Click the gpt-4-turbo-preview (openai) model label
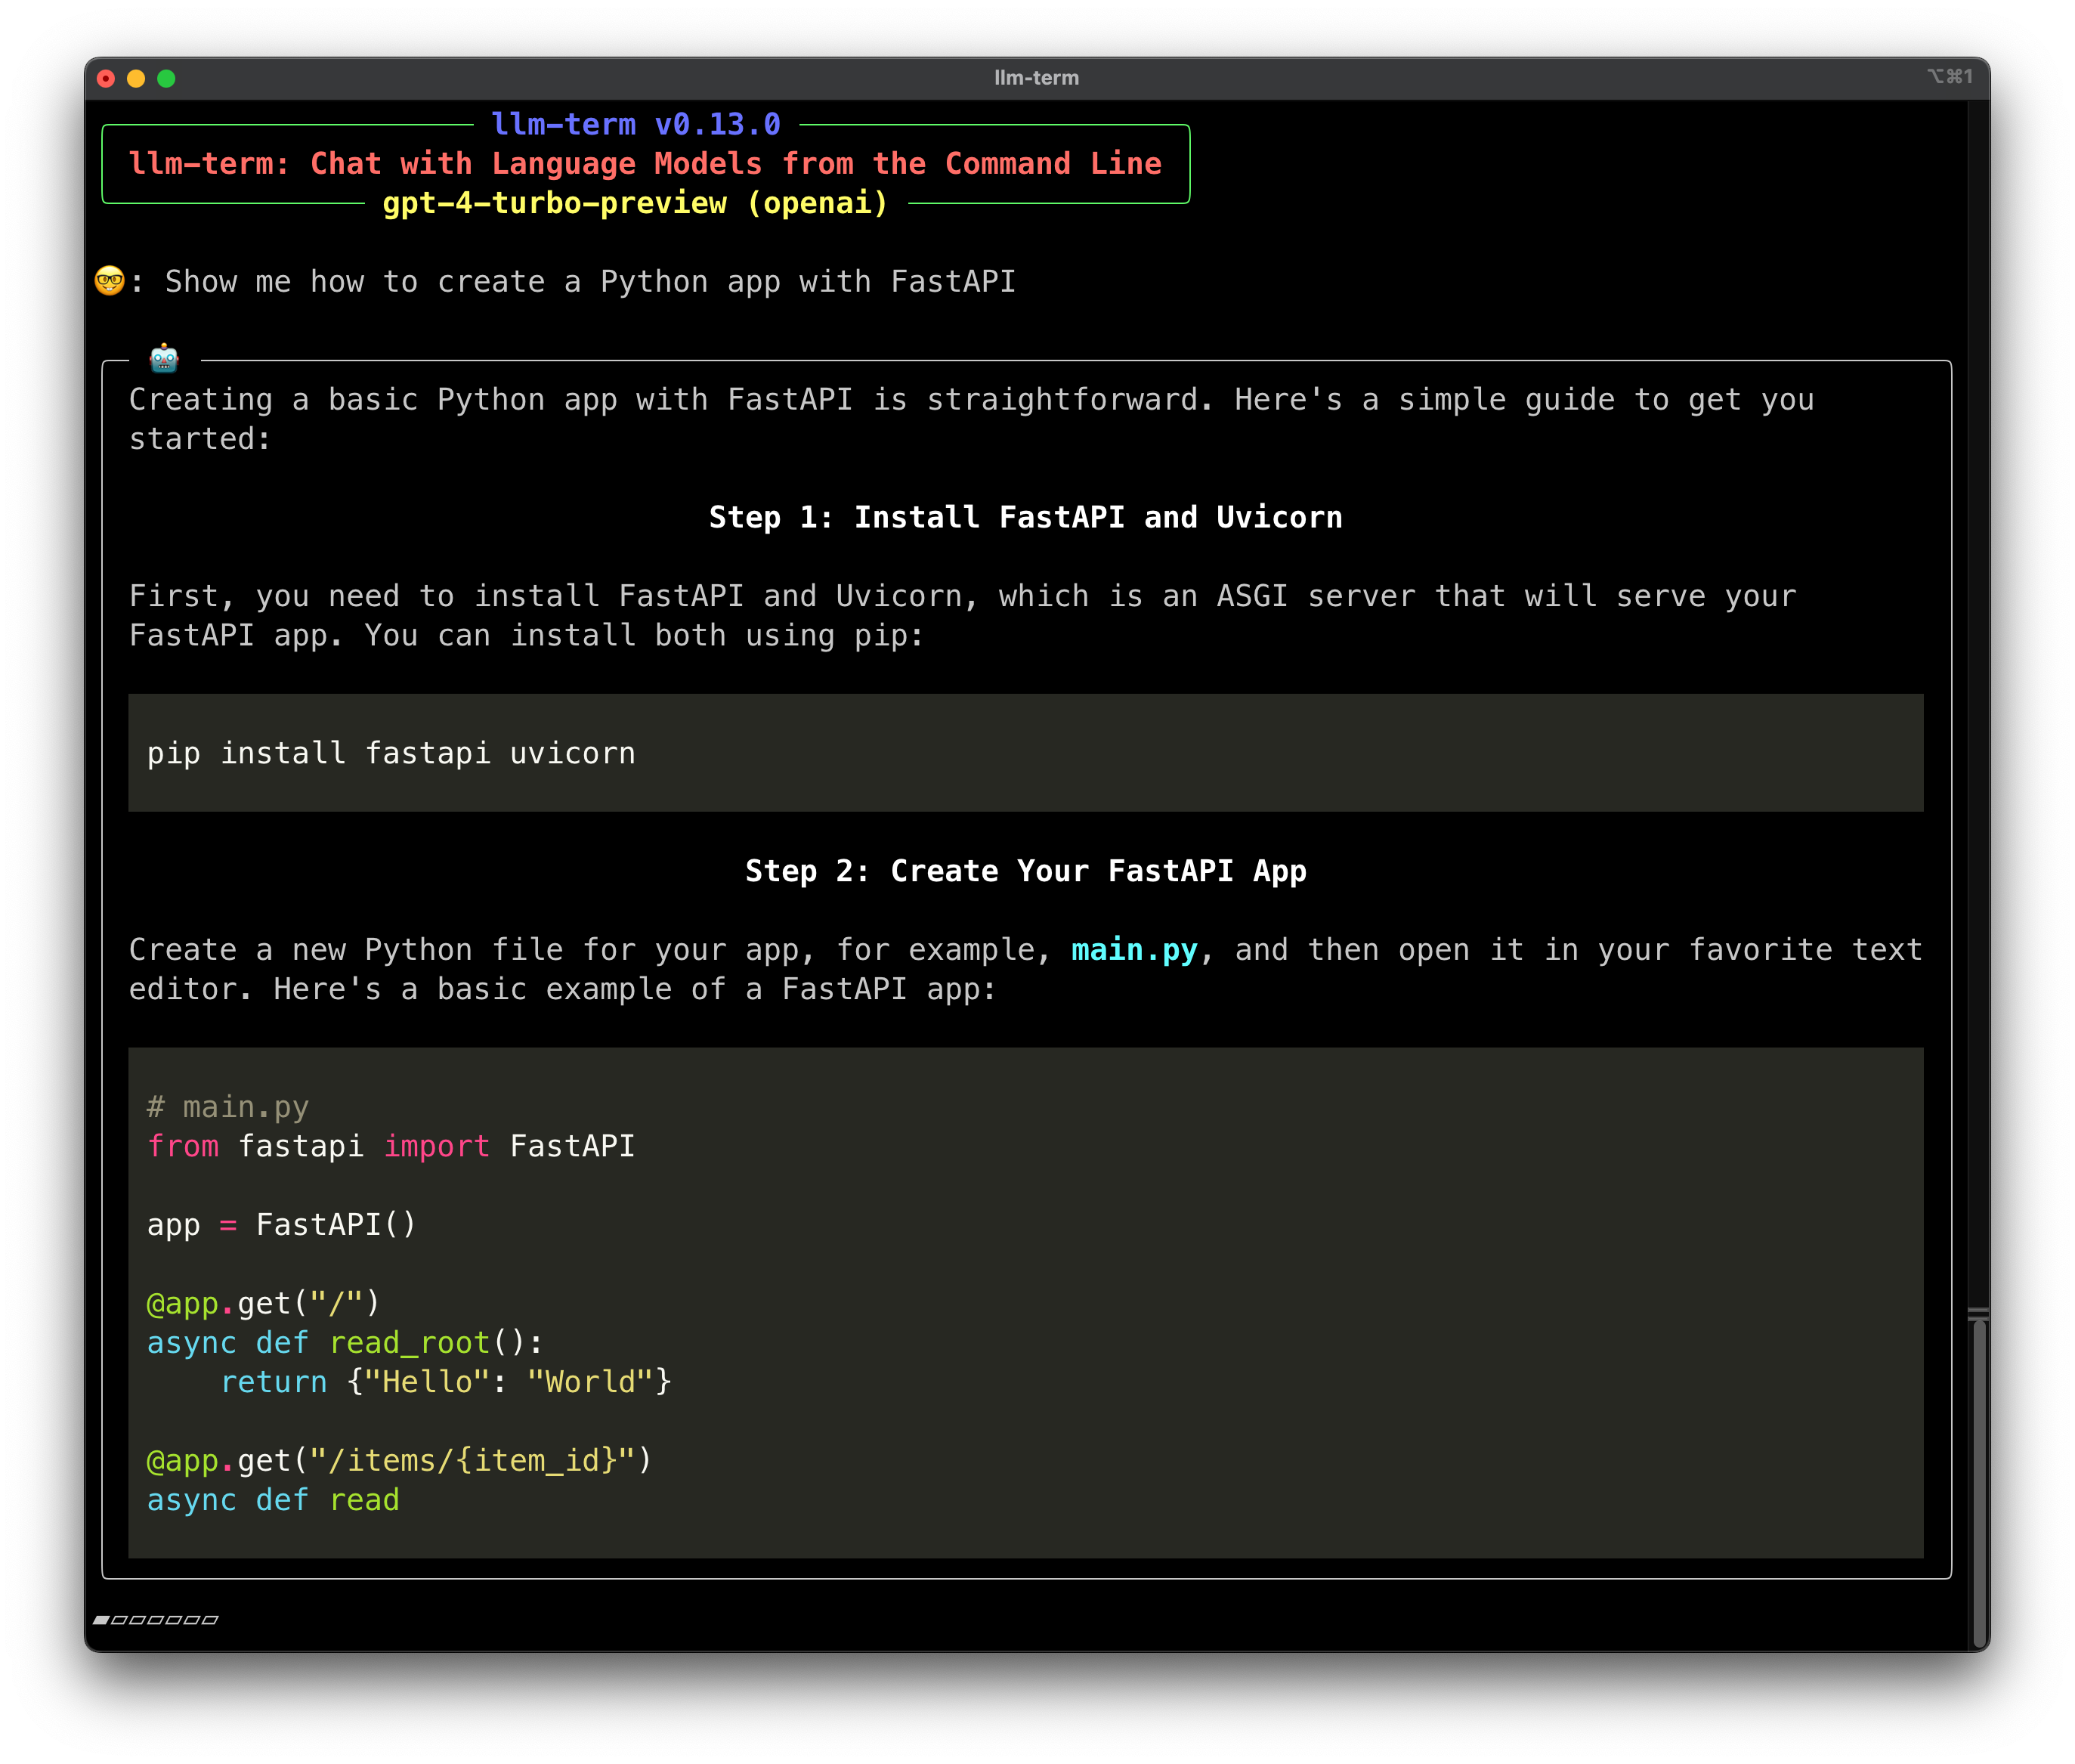This screenshot has width=2075, height=1764. point(635,203)
